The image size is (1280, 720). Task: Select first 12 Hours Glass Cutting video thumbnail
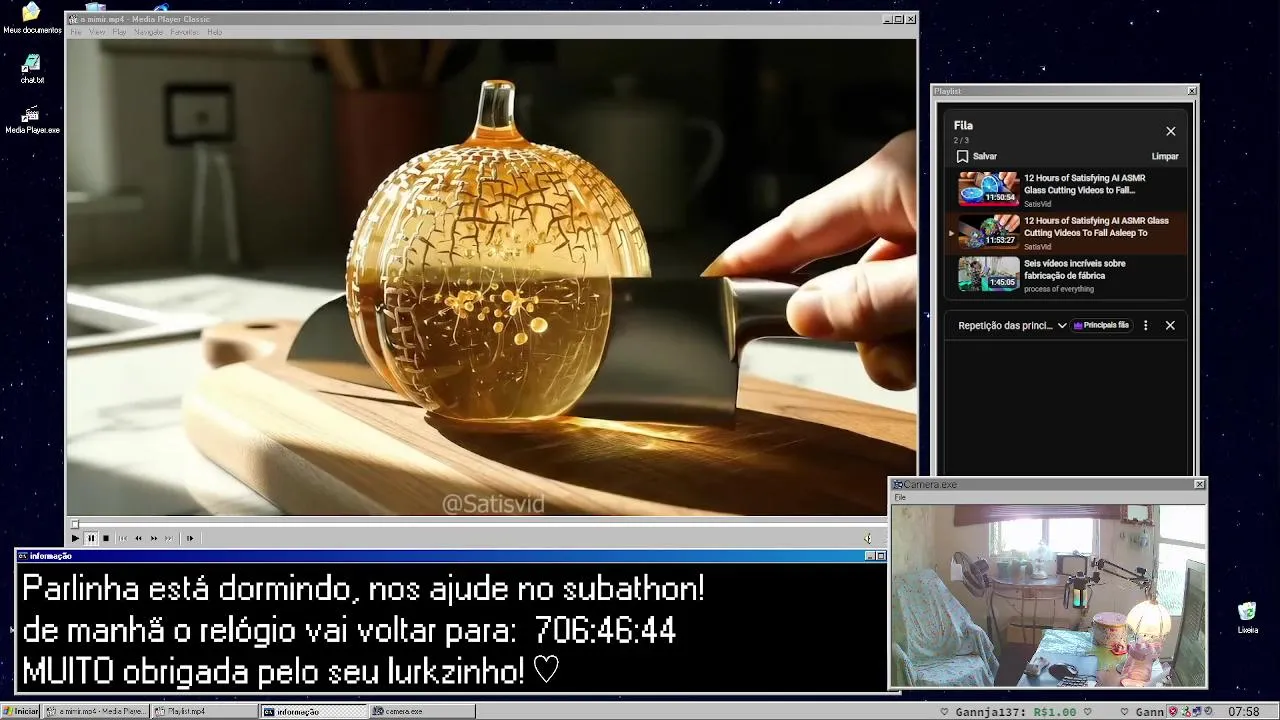pyautogui.click(x=988, y=189)
